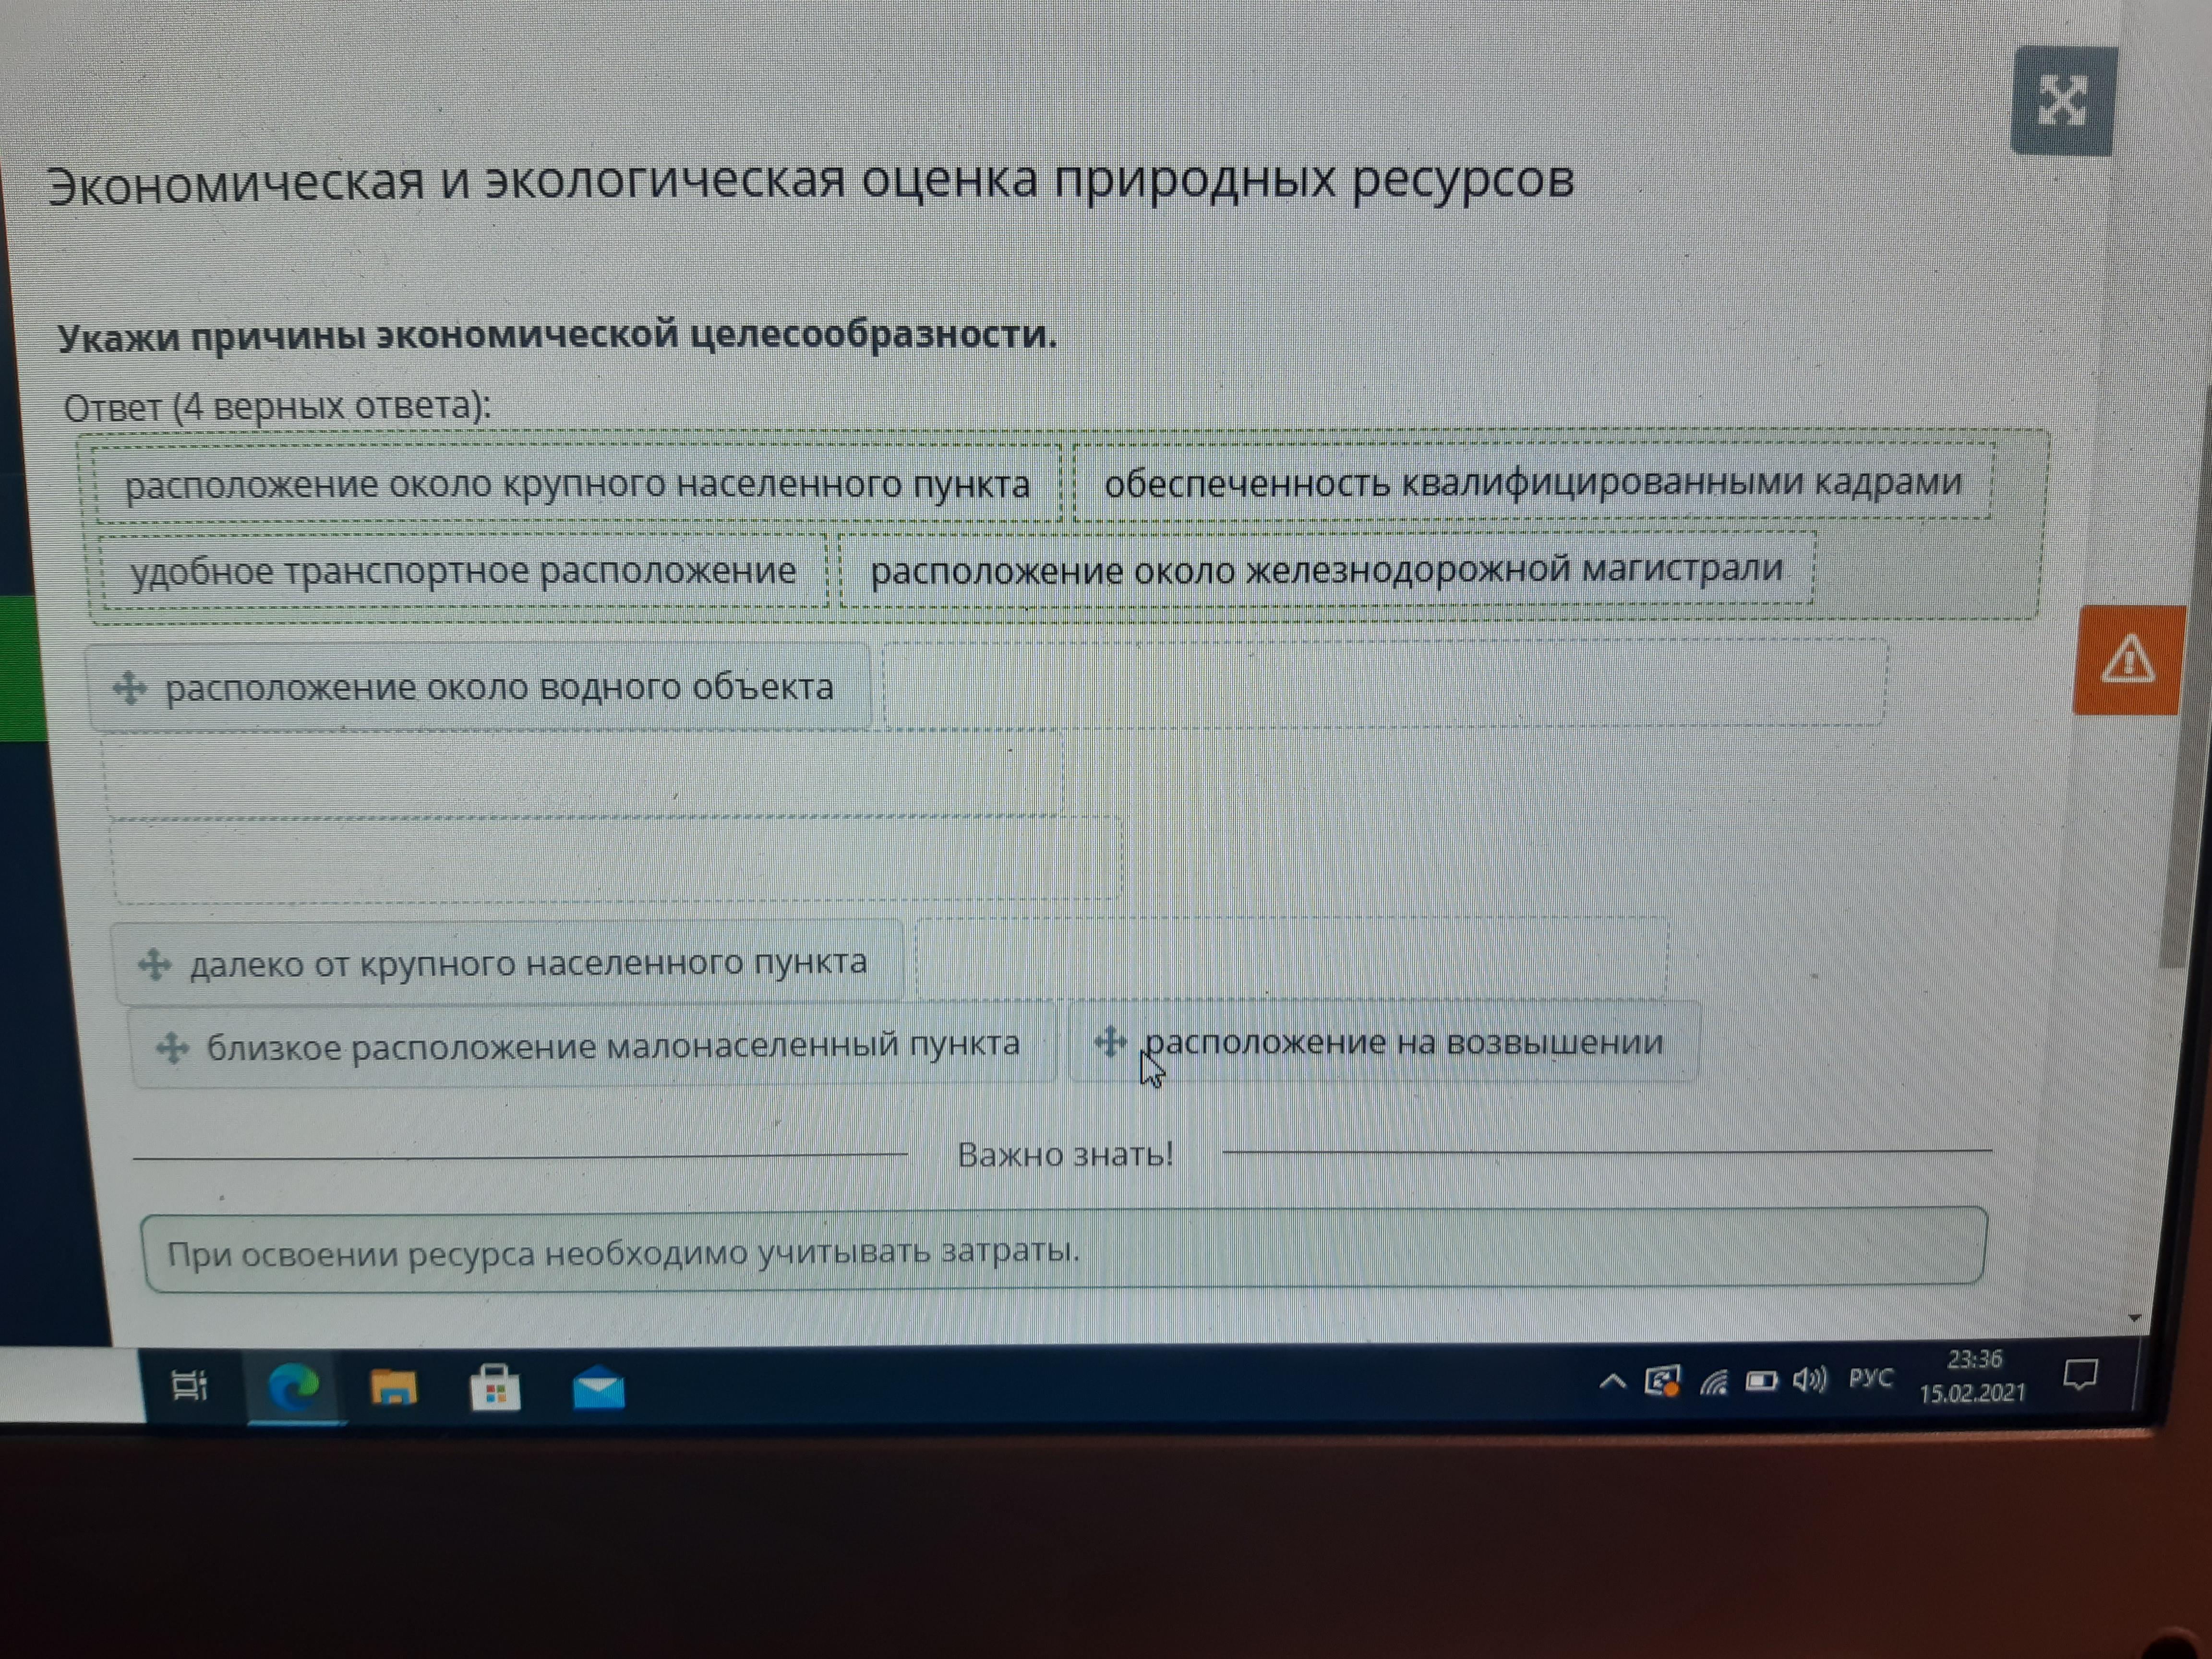Screen dimensions: 2212x1659
Task: Click the fullscreen expand icon
Action: (x=2063, y=101)
